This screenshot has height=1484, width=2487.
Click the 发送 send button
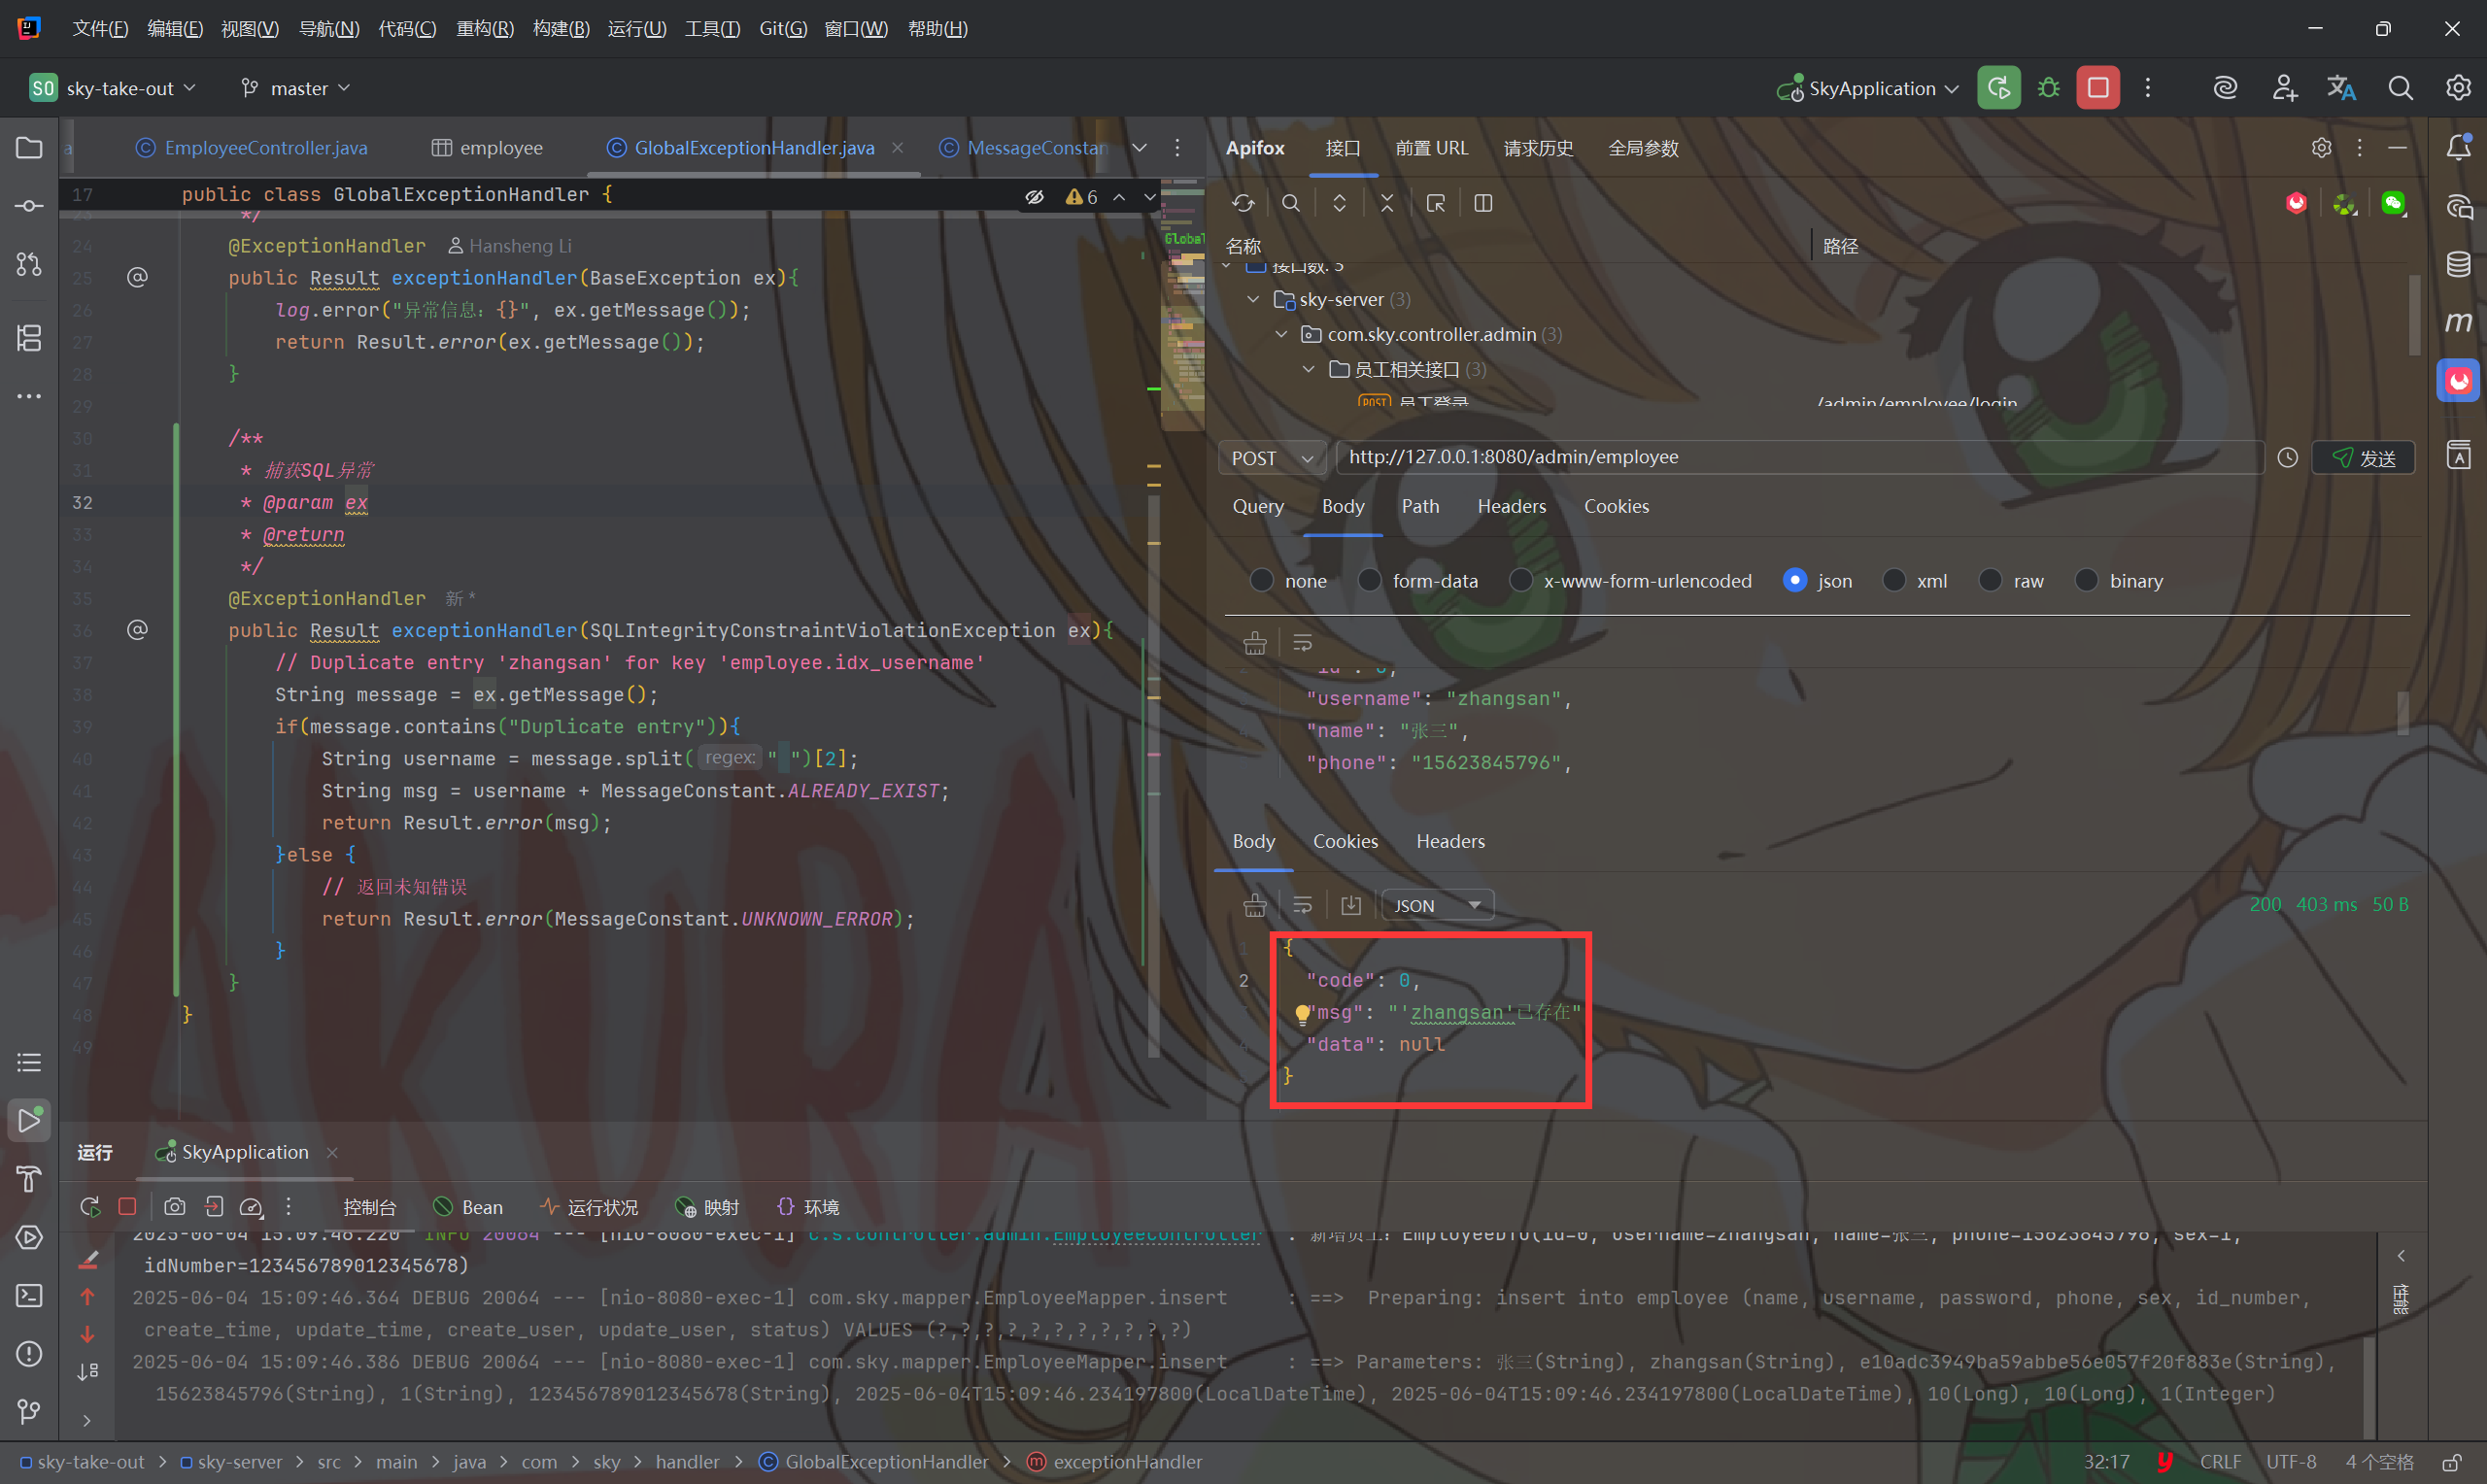click(x=2363, y=458)
